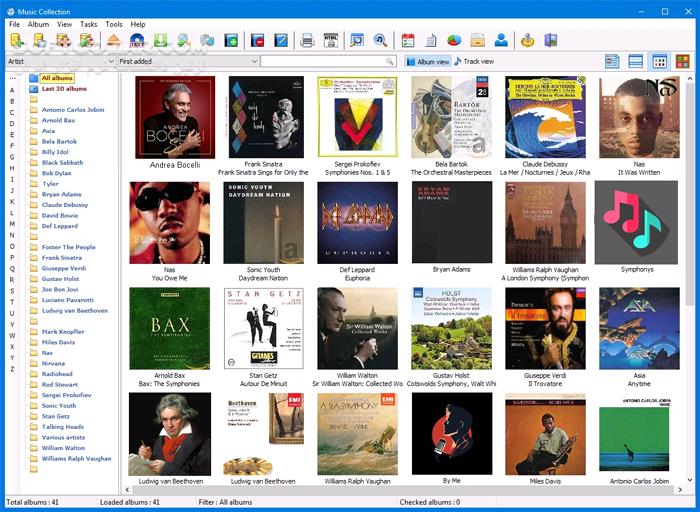Screen dimensions: 700x512
Task: Click the Print toolbar icon
Action: pos(307,40)
